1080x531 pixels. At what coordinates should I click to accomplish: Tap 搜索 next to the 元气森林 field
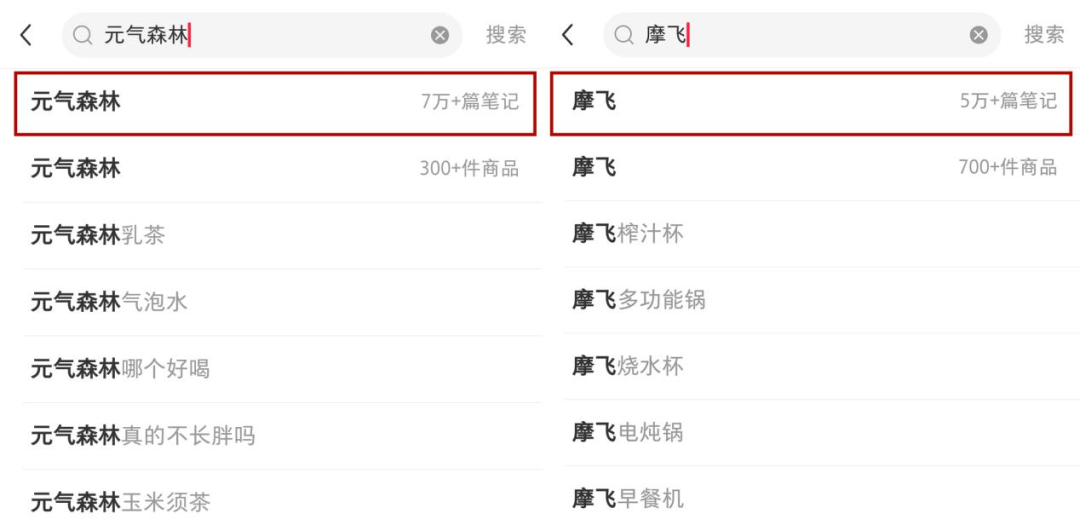(506, 35)
